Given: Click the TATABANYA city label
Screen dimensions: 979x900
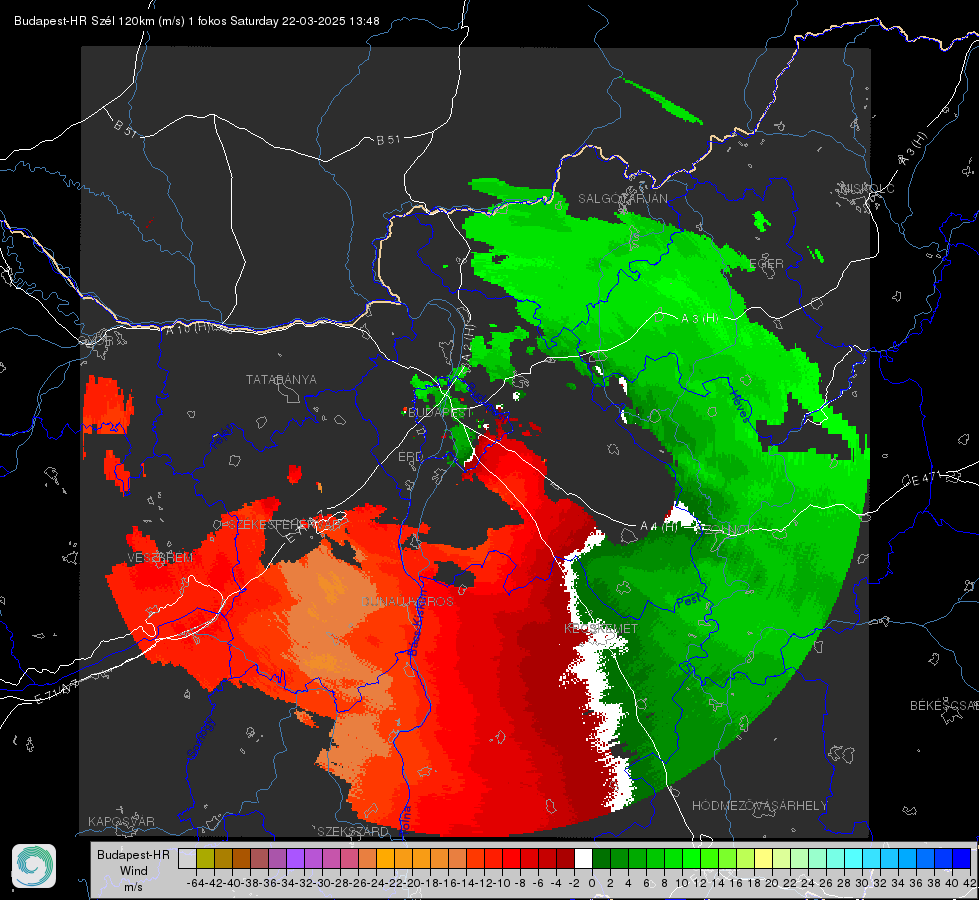Looking at the screenshot, I should pos(281,380).
